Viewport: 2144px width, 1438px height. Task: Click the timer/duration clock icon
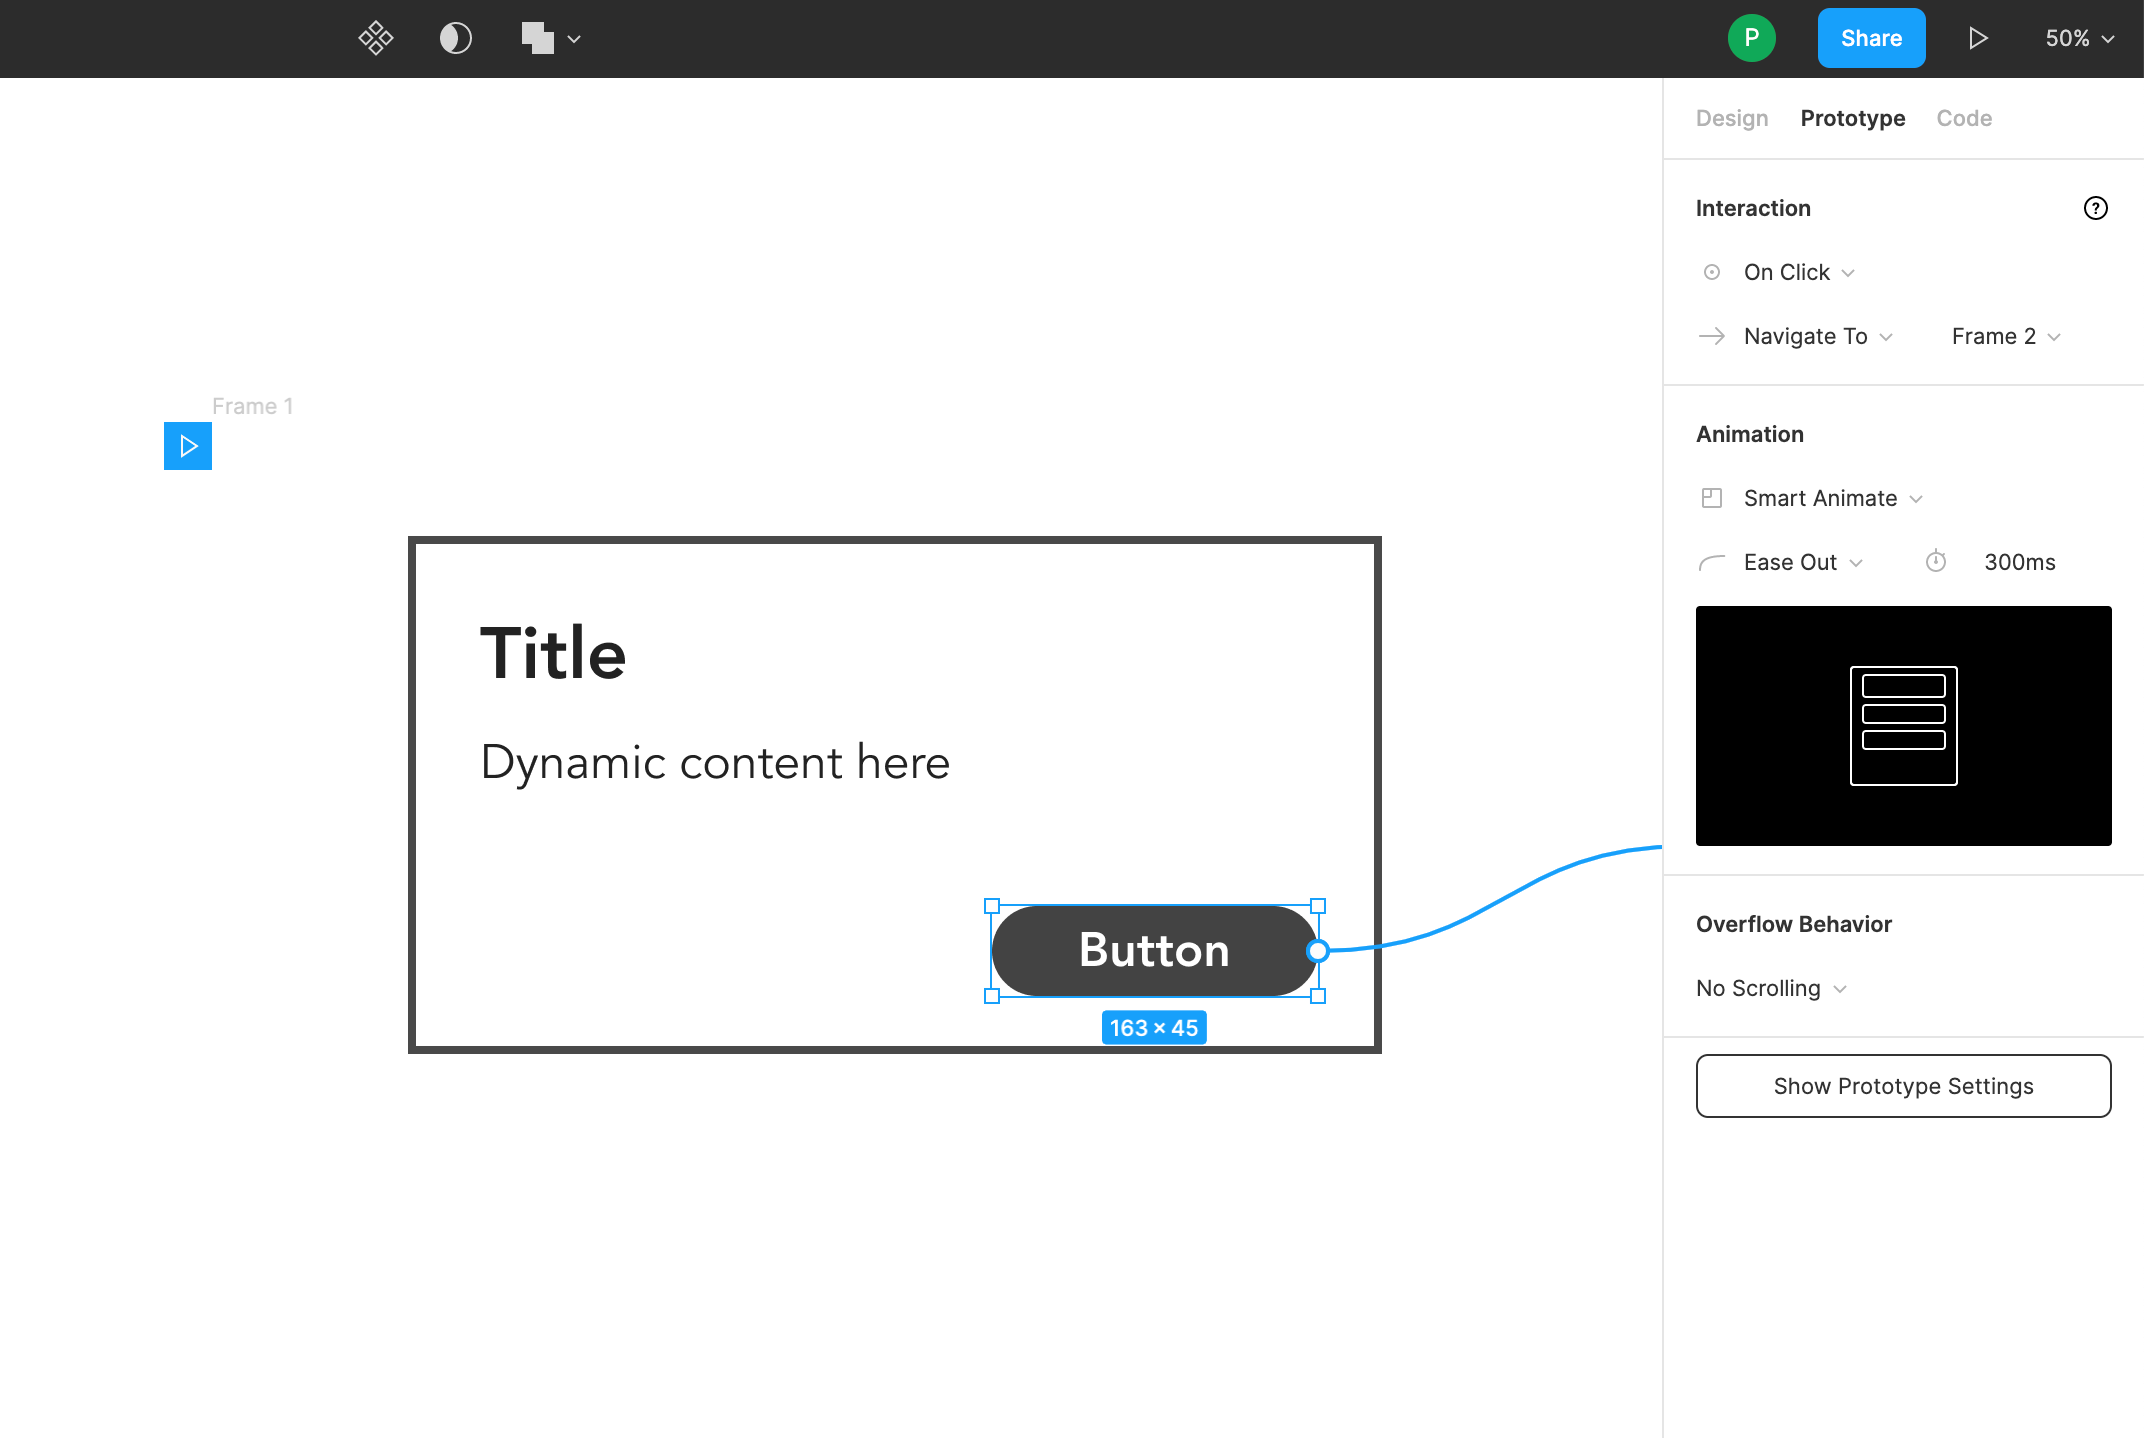click(x=1937, y=560)
